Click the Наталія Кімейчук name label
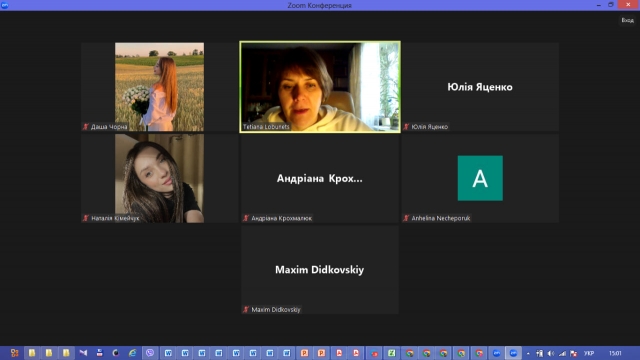 (x=115, y=218)
